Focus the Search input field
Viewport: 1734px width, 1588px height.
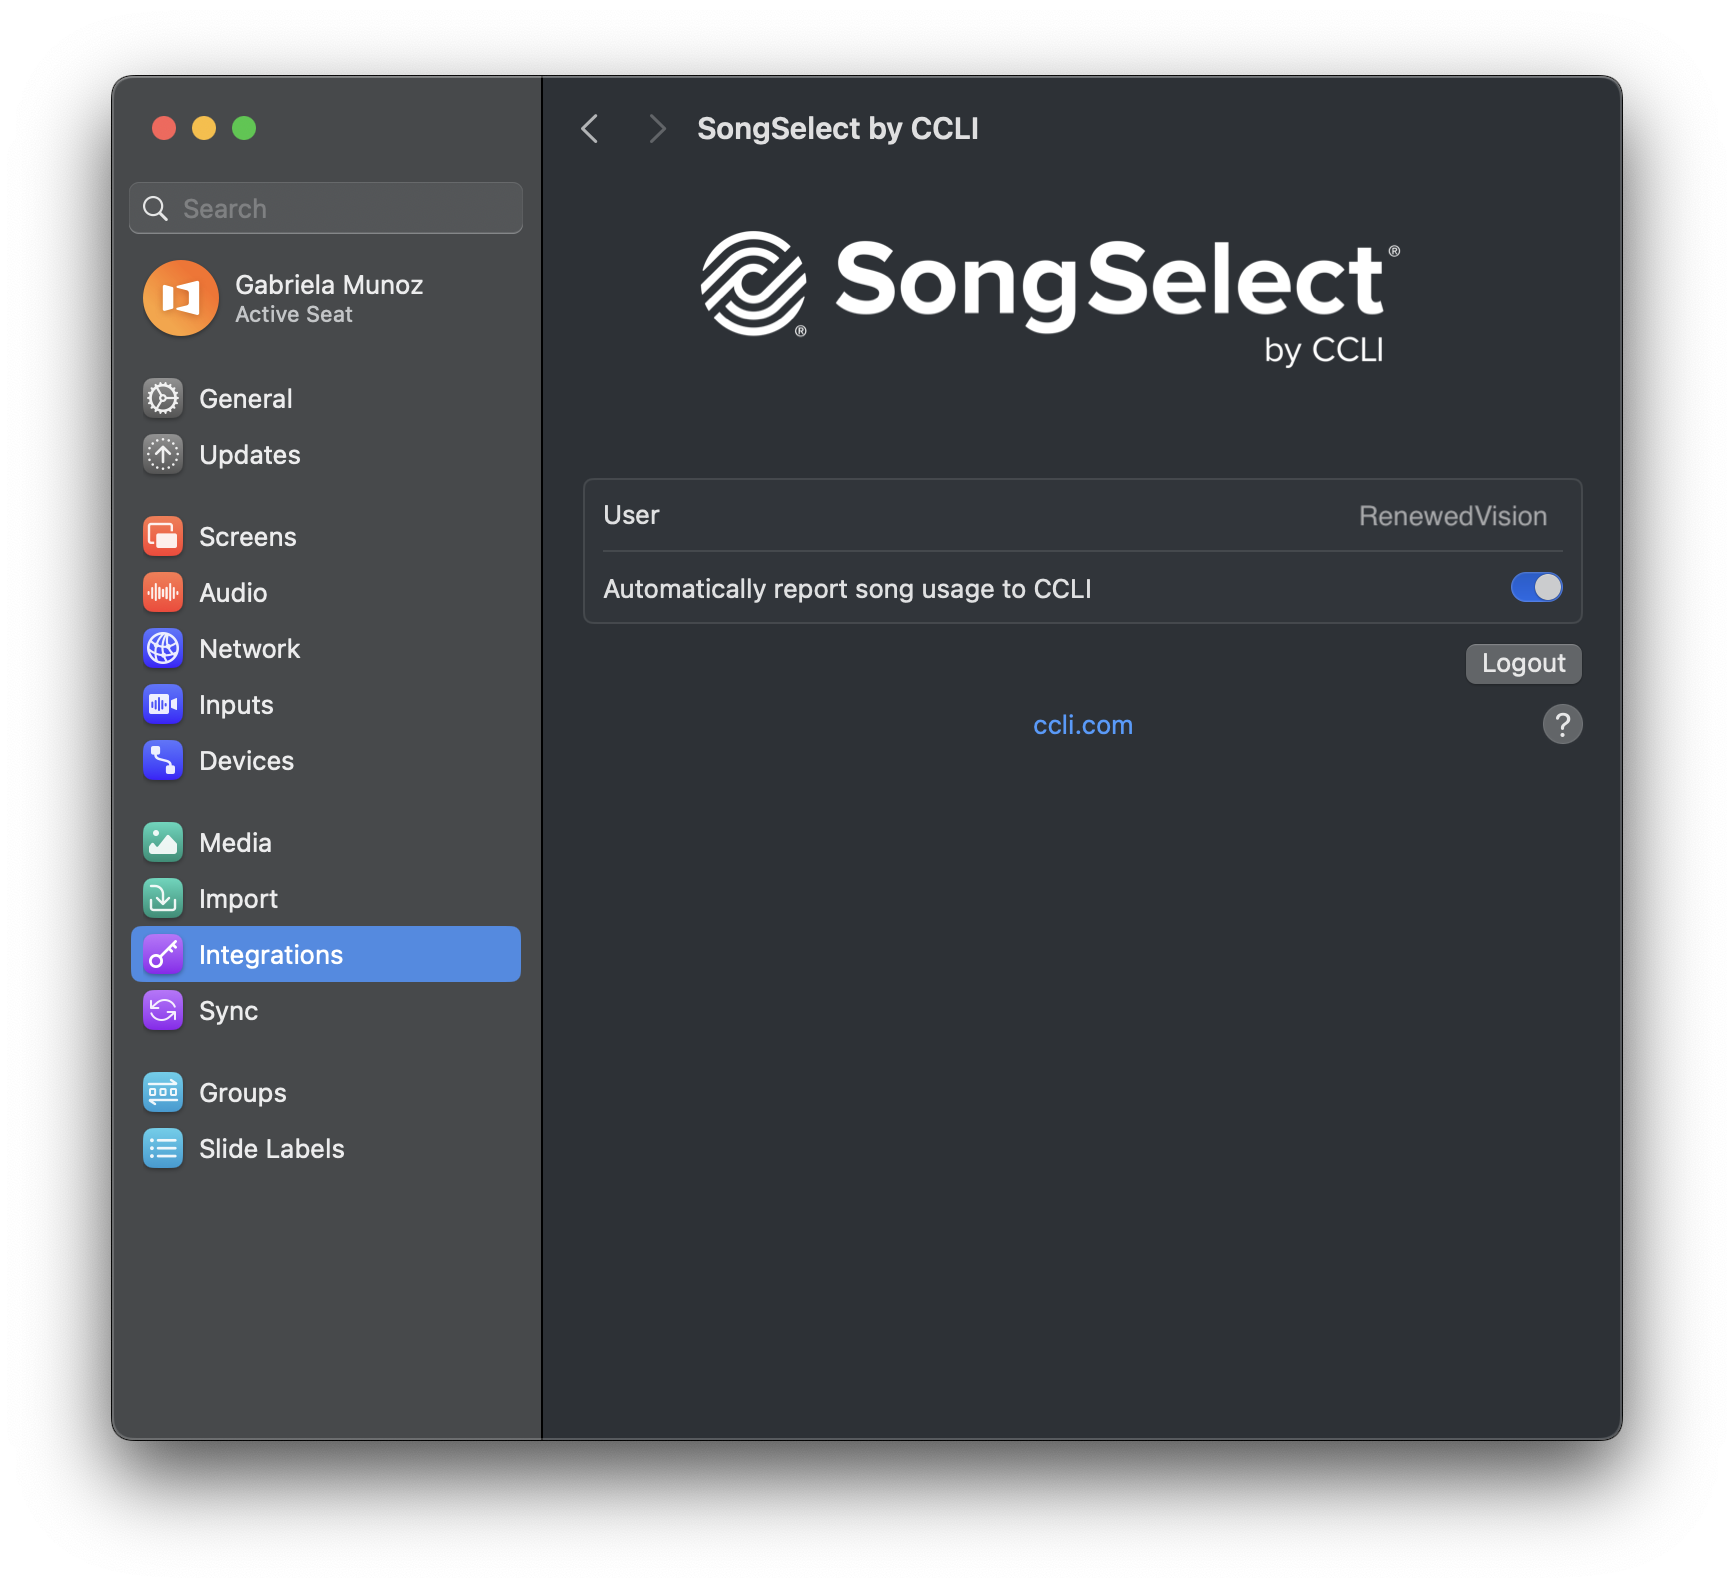tap(326, 208)
